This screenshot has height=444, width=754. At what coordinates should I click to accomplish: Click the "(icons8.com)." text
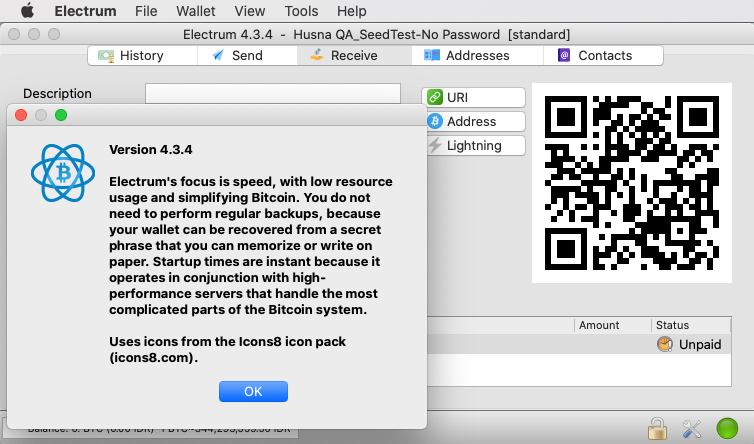click(x=153, y=357)
